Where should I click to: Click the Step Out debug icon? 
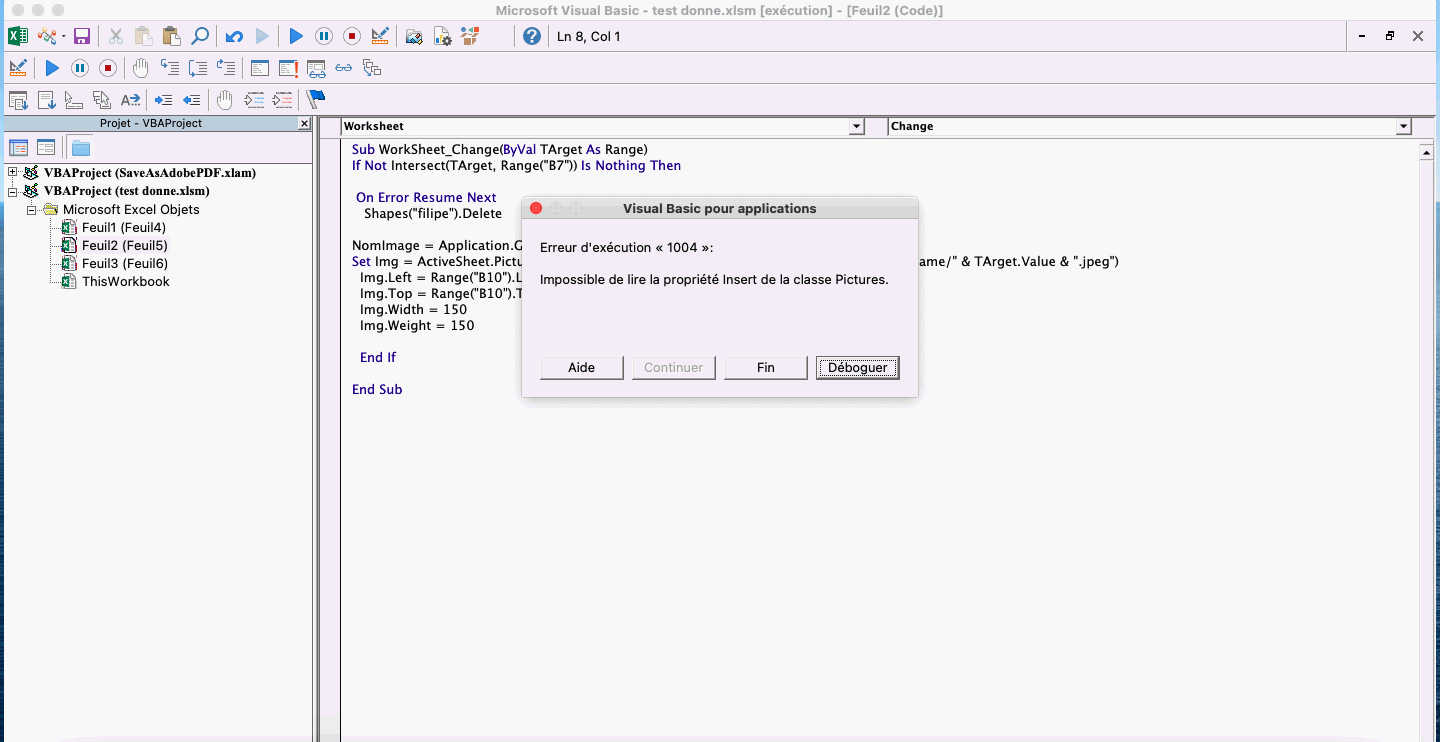[x=226, y=68]
